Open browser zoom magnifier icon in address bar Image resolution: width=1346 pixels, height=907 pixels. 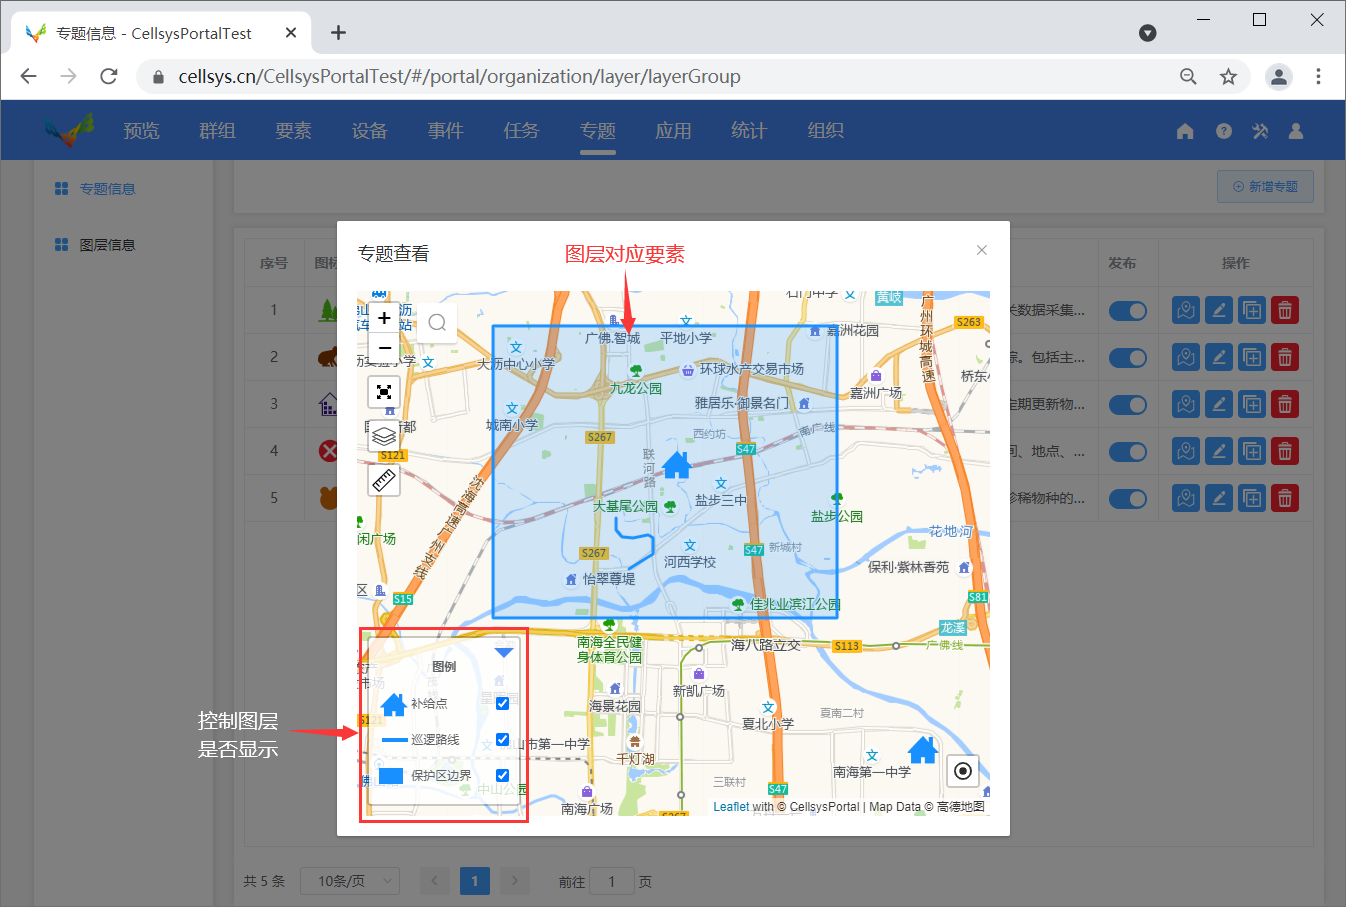[x=1188, y=76]
